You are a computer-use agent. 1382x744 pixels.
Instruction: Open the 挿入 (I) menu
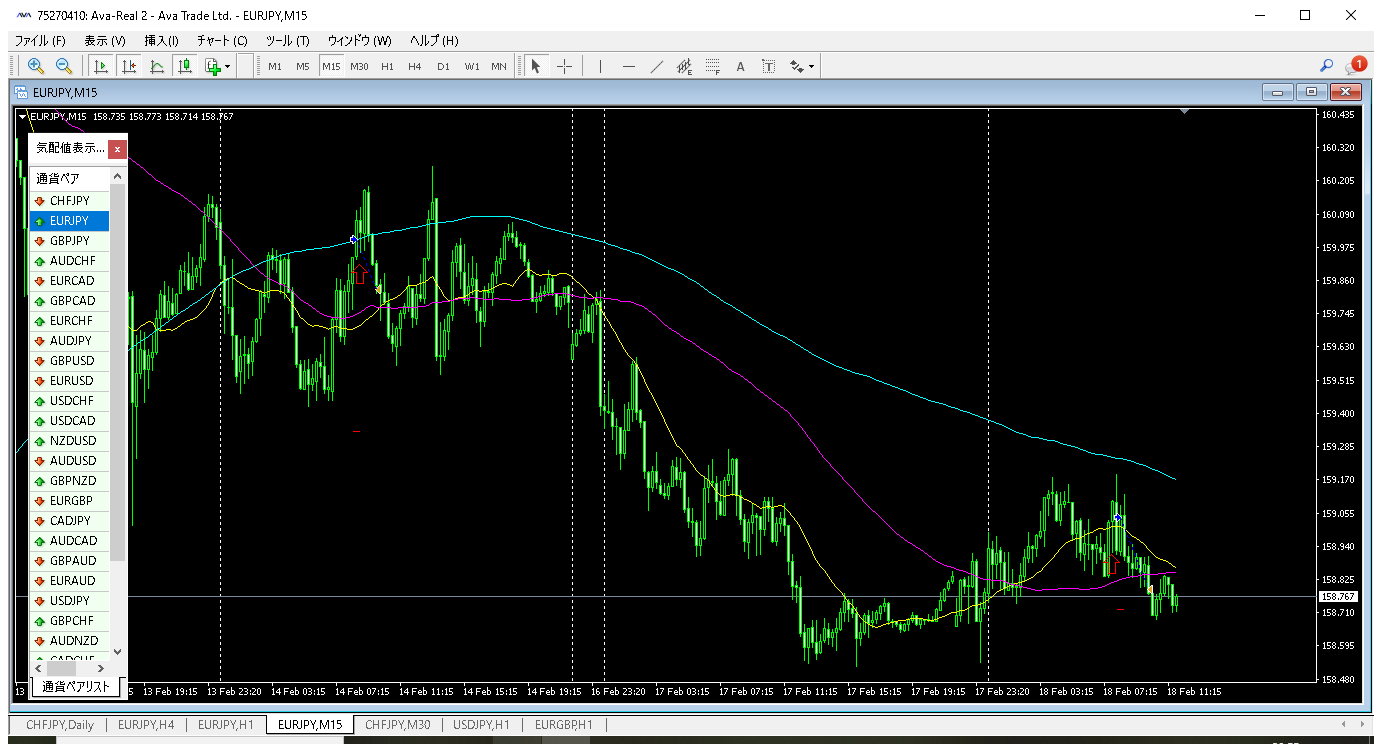pyautogui.click(x=161, y=41)
